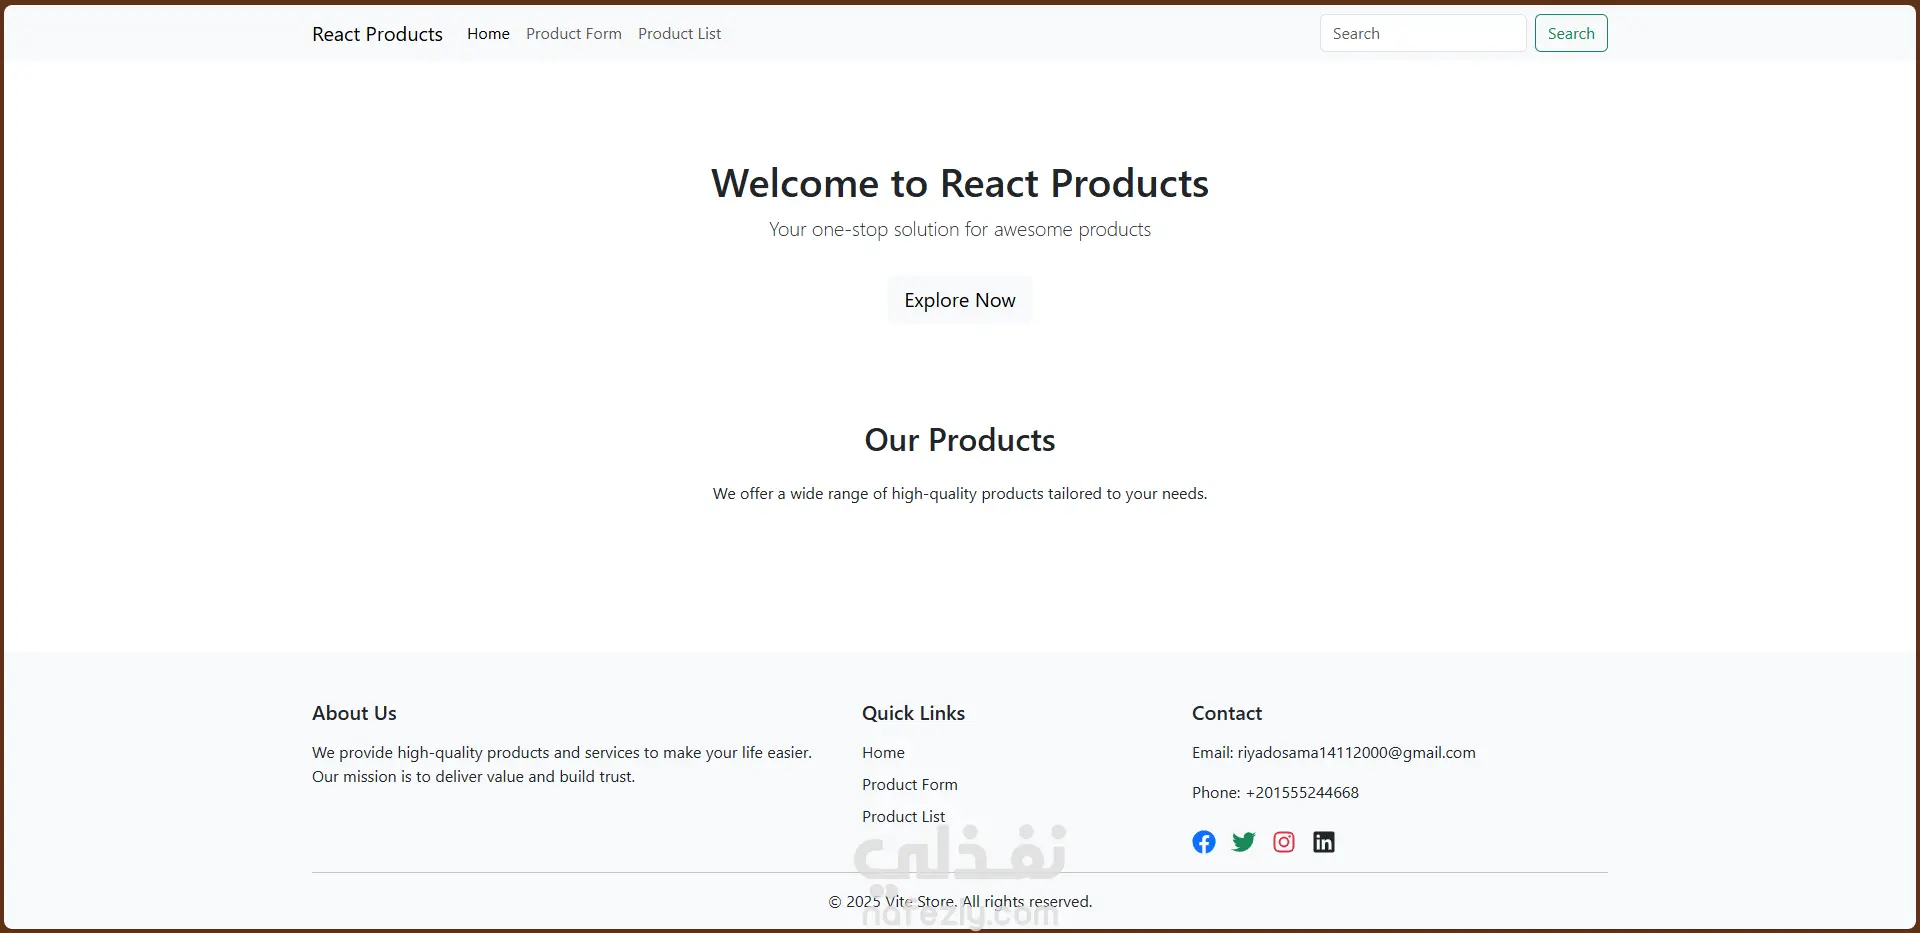This screenshot has height=933, width=1920.
Task: Click the Explore Now button
Action: (960, 300)
